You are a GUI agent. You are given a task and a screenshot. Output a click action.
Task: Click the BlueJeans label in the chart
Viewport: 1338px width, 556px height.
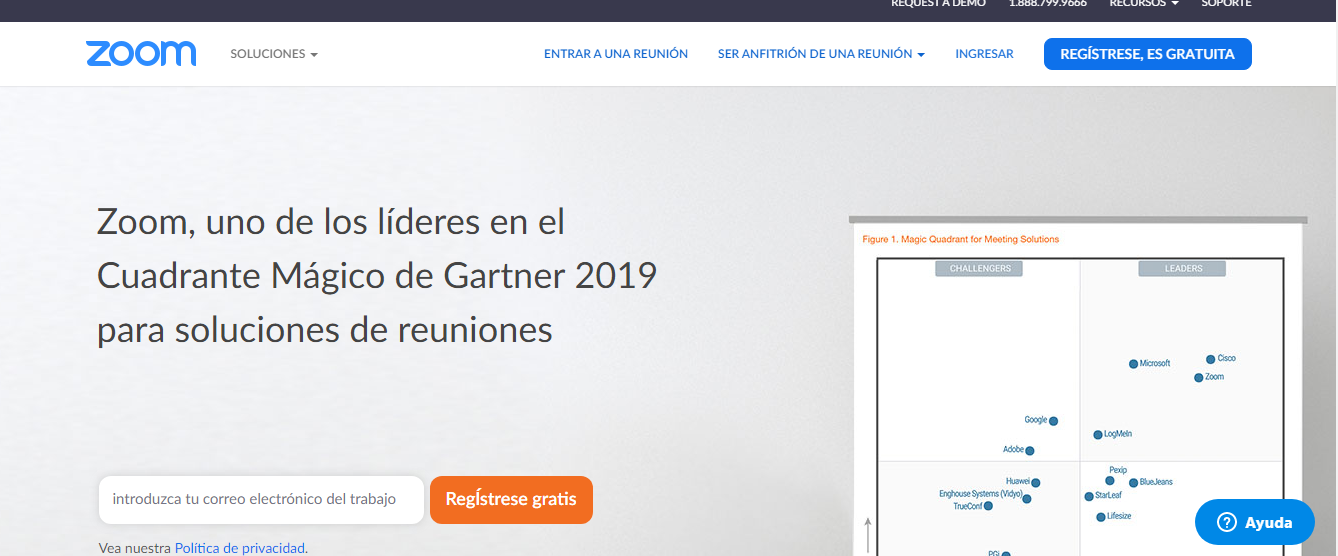1156,482
